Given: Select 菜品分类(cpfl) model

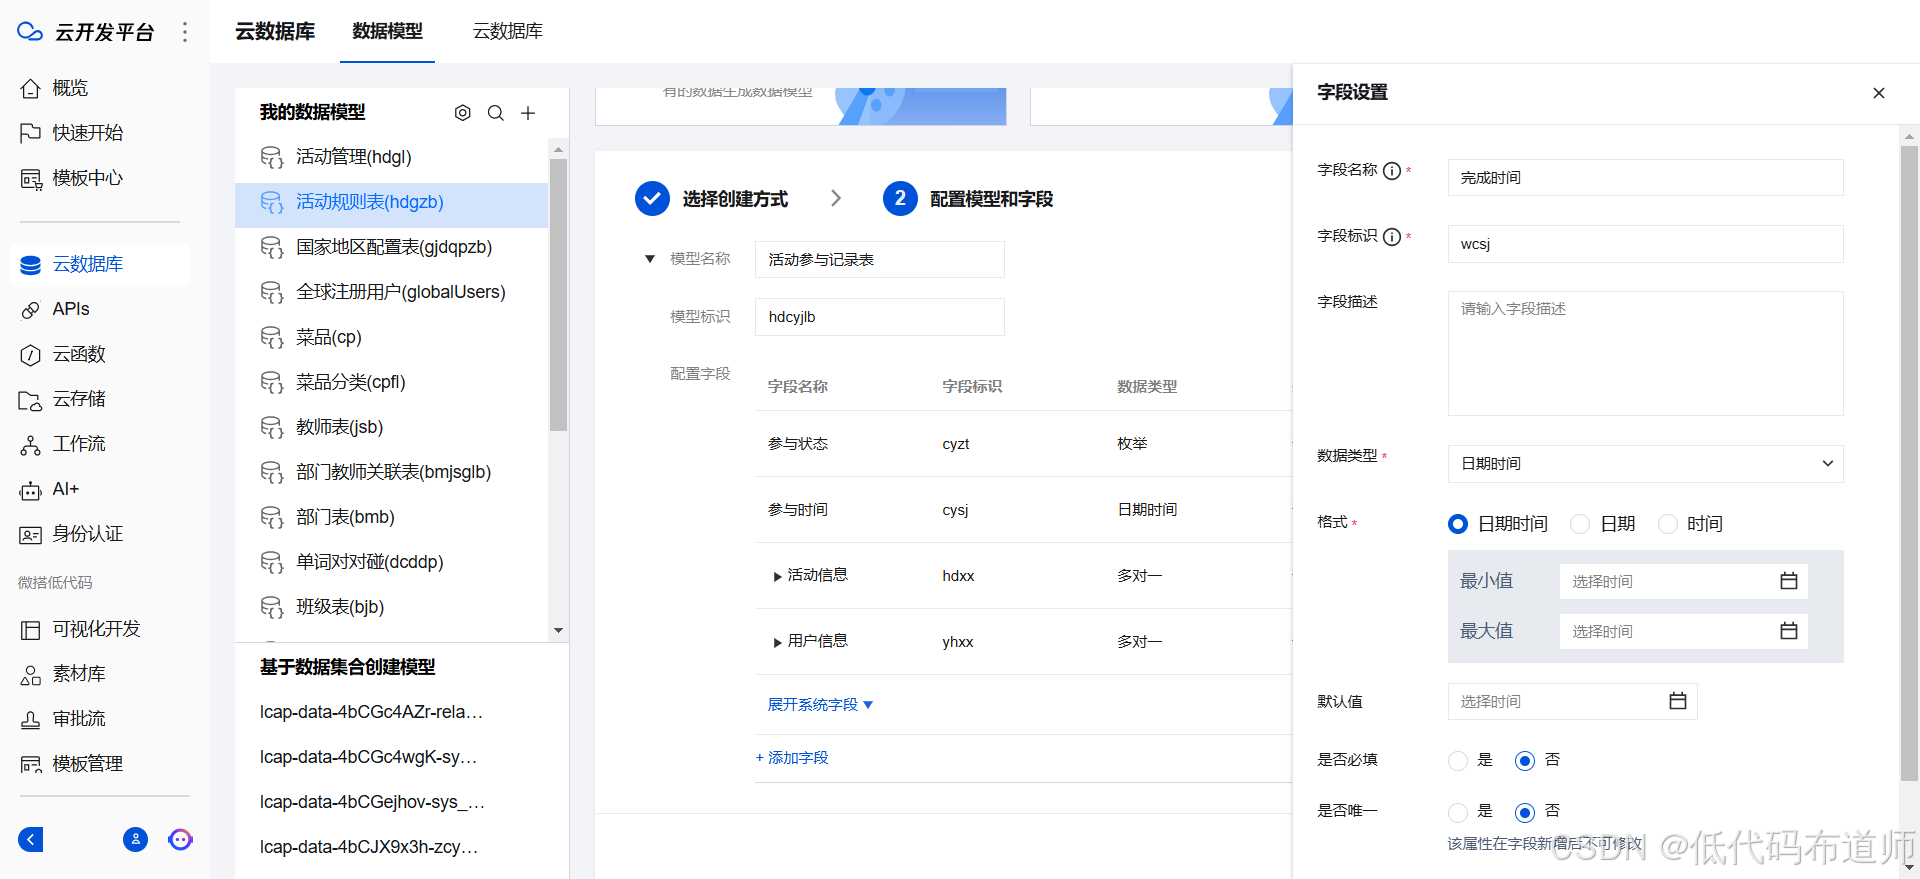Looking at the screenshot, I should click(x=391, y=382).
